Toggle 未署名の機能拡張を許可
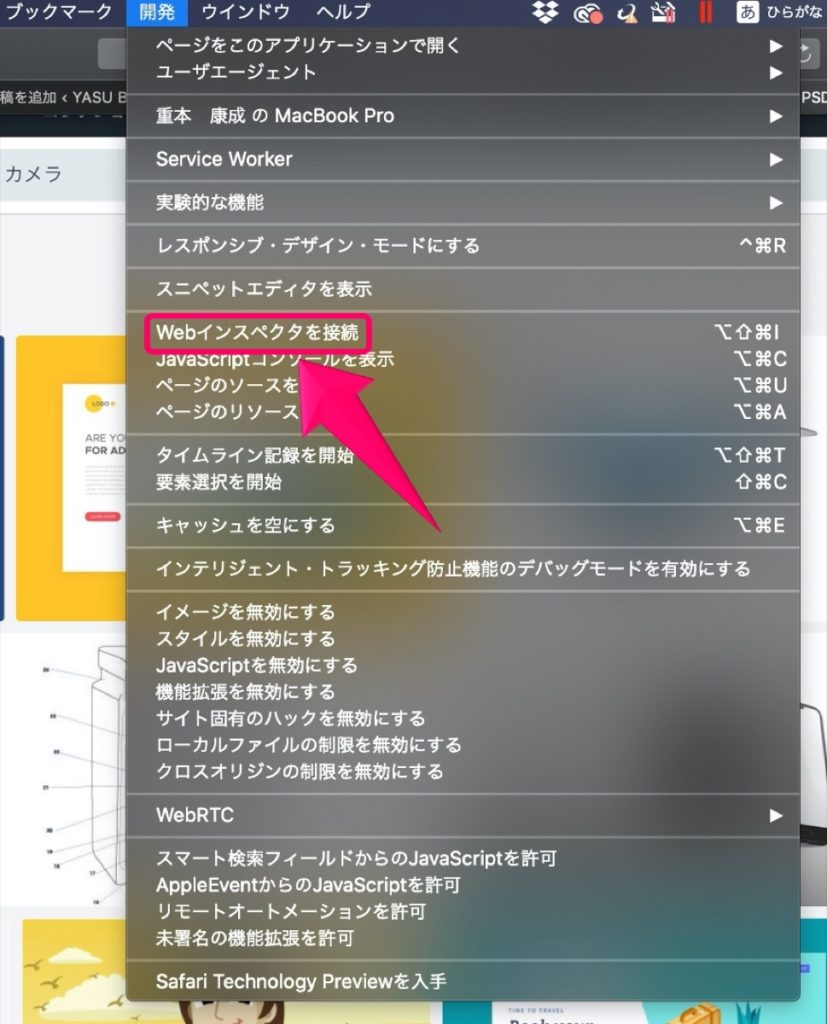The height and width of the screenshot is (1024, 827). pos(463,938)
